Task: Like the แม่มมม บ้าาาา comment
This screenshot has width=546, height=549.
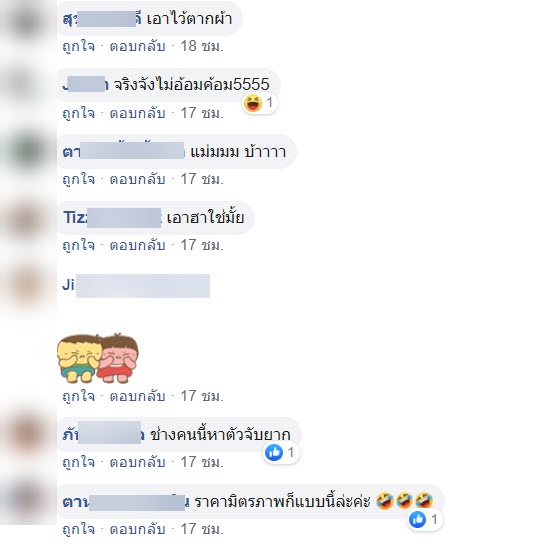Action: 78,179
